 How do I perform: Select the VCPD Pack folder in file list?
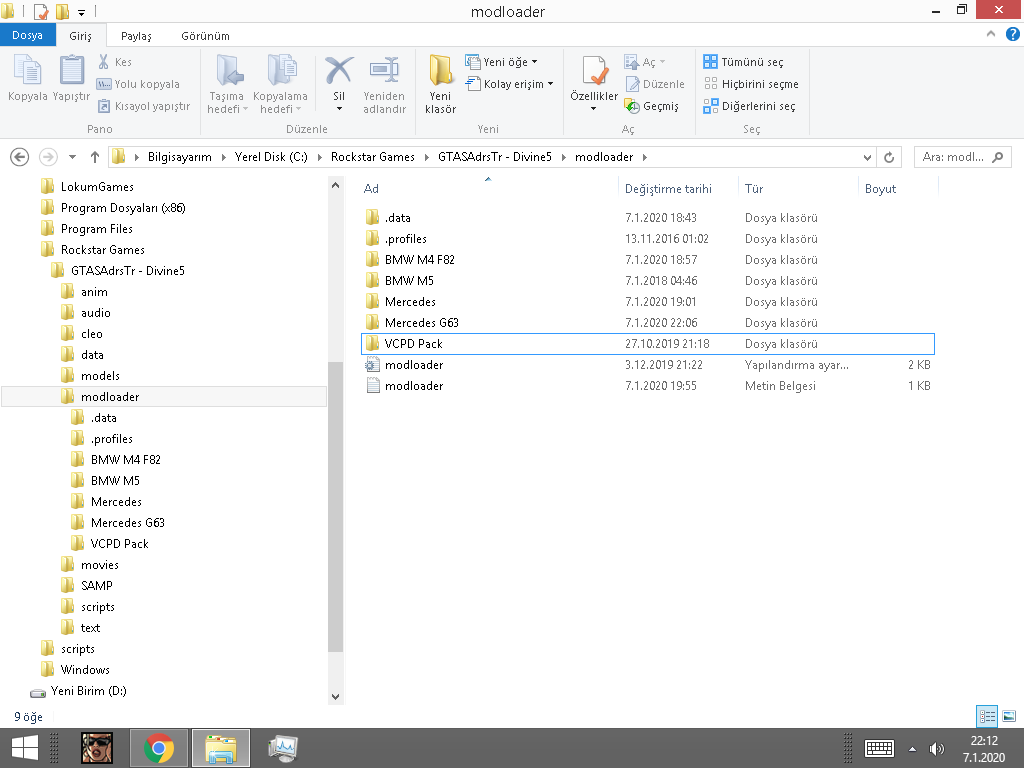click(x=648, y=344)
